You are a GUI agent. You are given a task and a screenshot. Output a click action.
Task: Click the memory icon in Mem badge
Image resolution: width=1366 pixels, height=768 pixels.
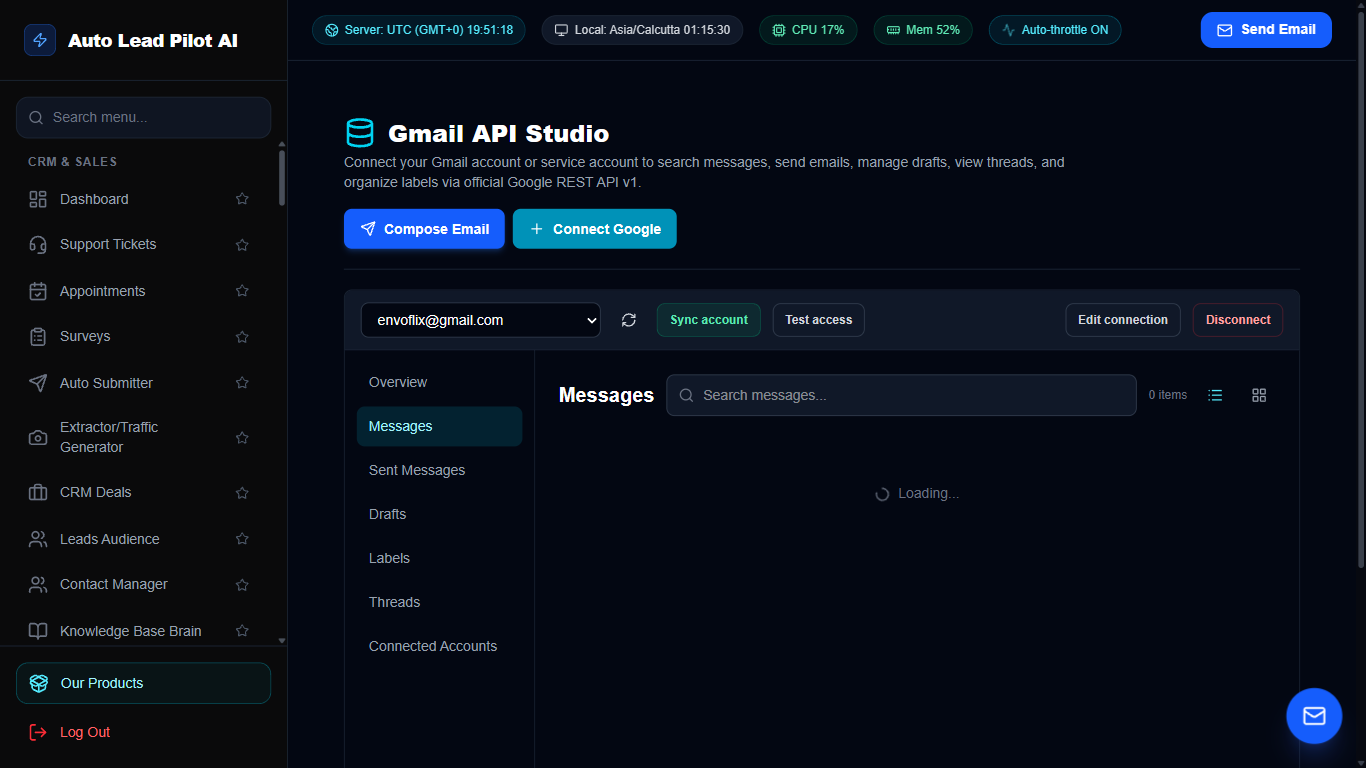click(x=893, y=30)
